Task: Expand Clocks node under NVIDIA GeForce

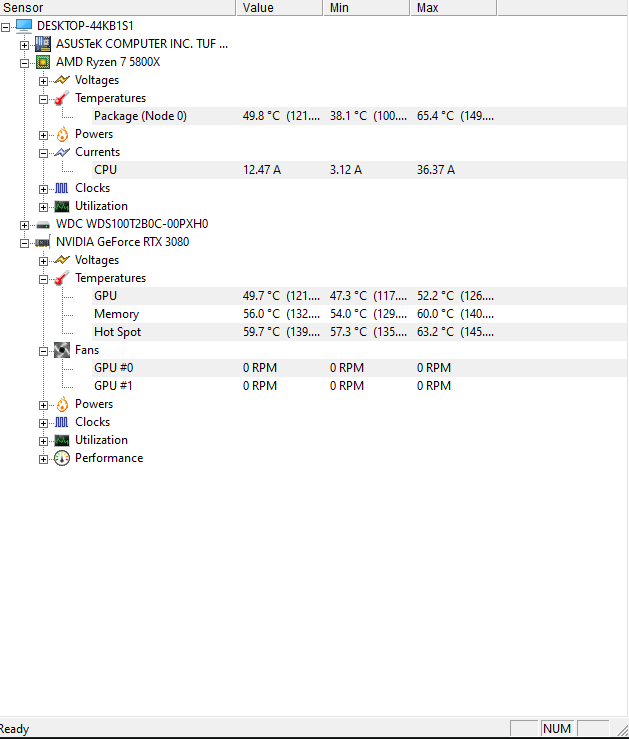Action: click(43, 423)
